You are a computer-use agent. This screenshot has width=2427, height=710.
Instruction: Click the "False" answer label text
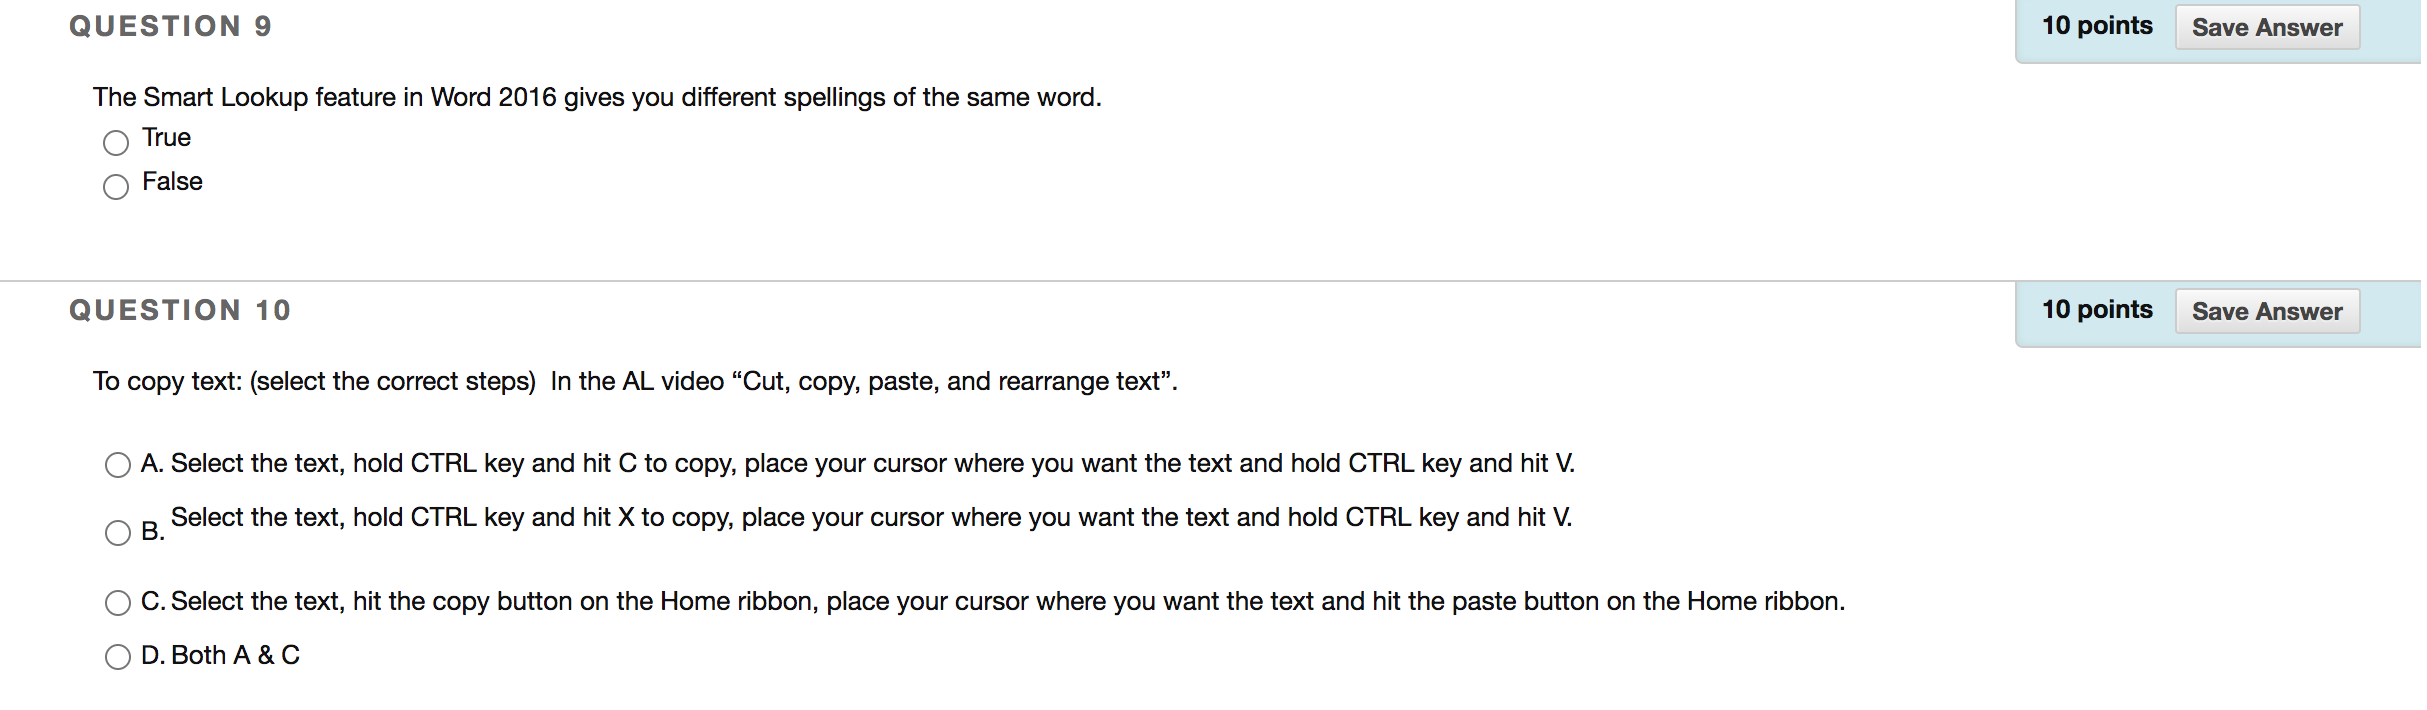172,181
